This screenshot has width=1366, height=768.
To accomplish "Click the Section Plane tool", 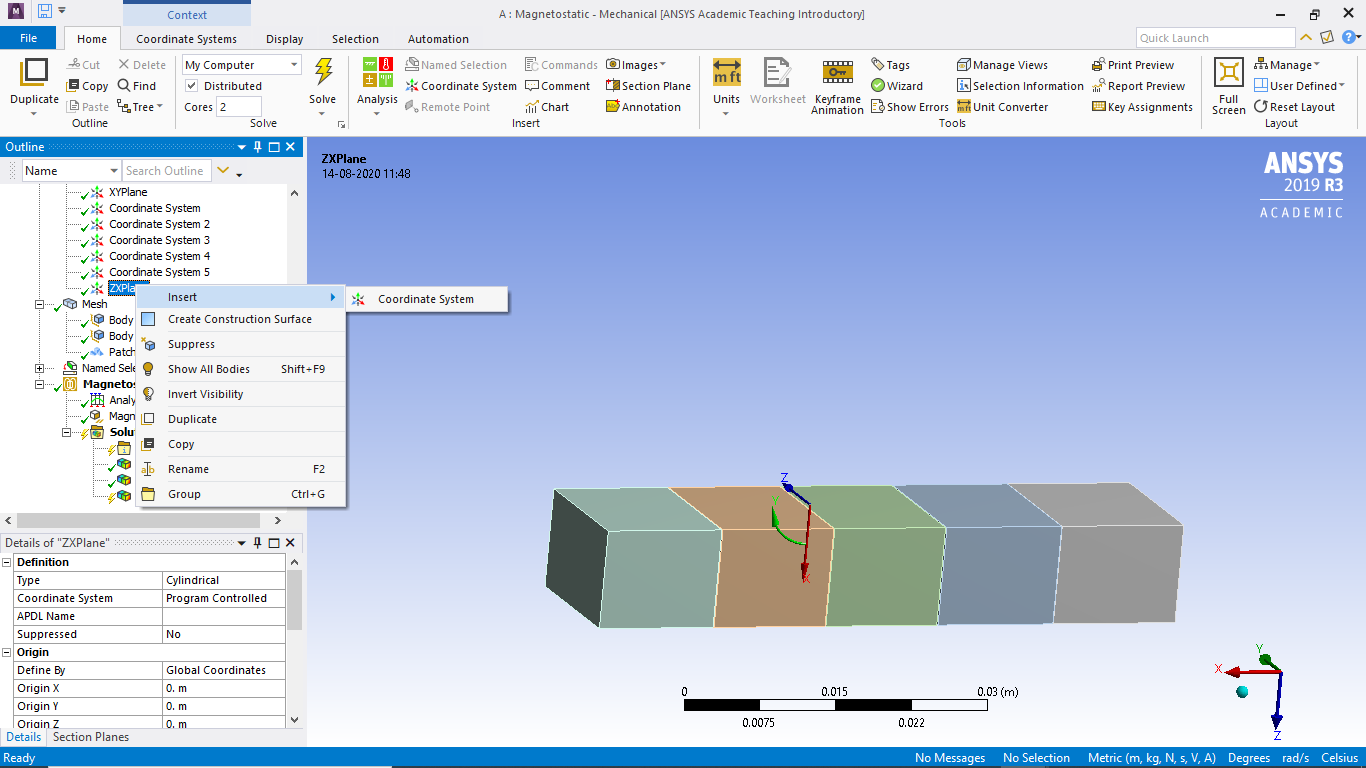I will pos(648,86).
